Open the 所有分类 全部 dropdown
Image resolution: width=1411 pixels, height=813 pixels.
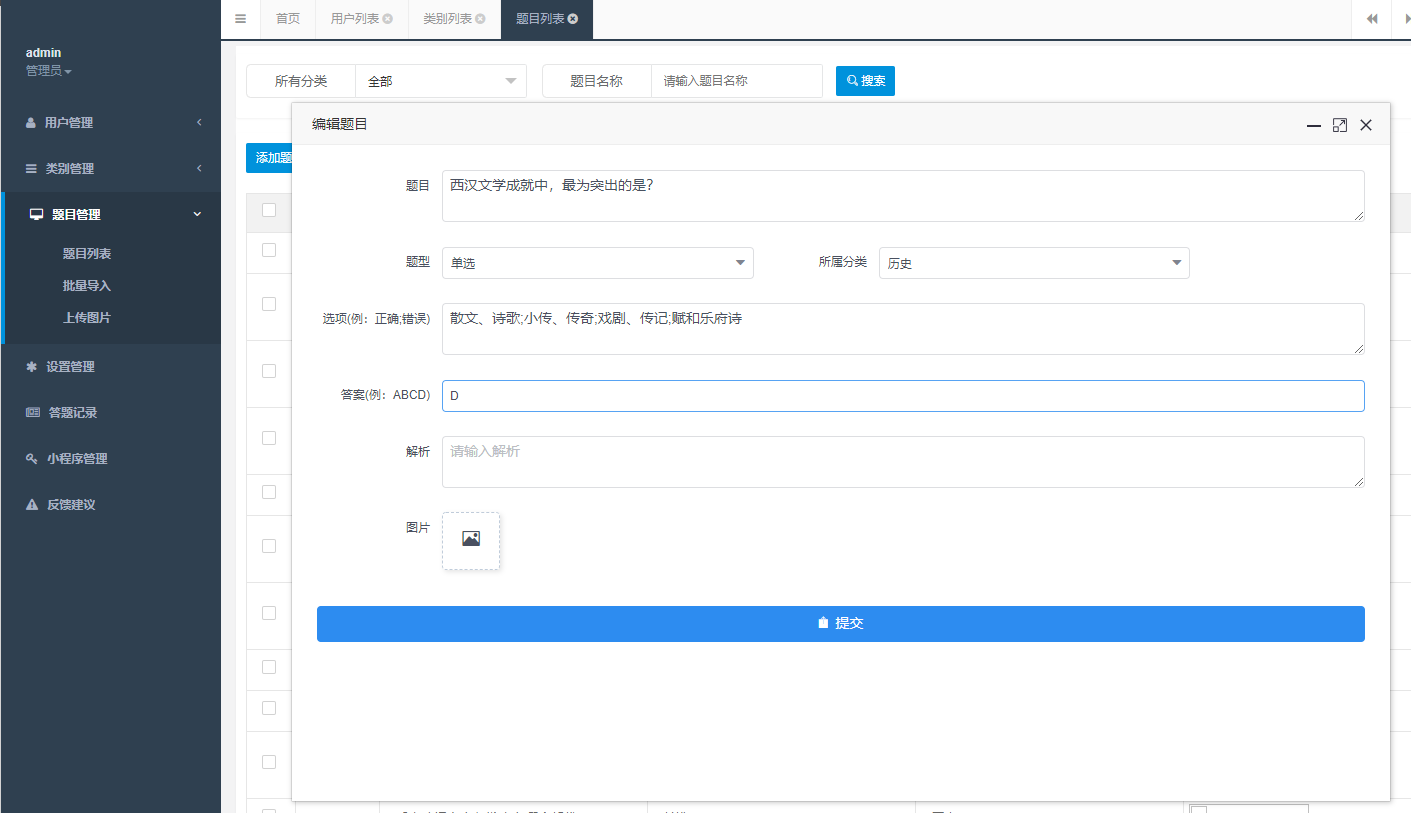click(441, 81)
